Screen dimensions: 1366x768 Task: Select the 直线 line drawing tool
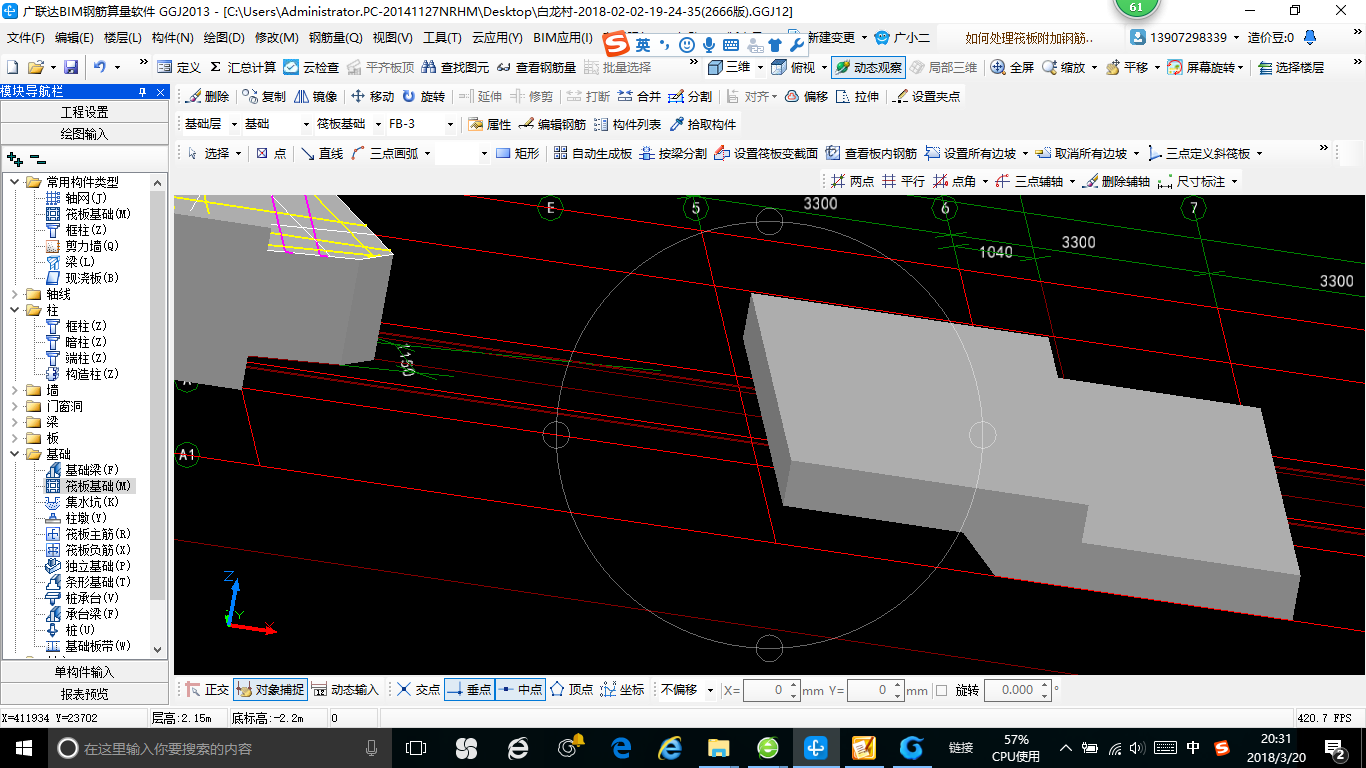(x=322, y=153)
